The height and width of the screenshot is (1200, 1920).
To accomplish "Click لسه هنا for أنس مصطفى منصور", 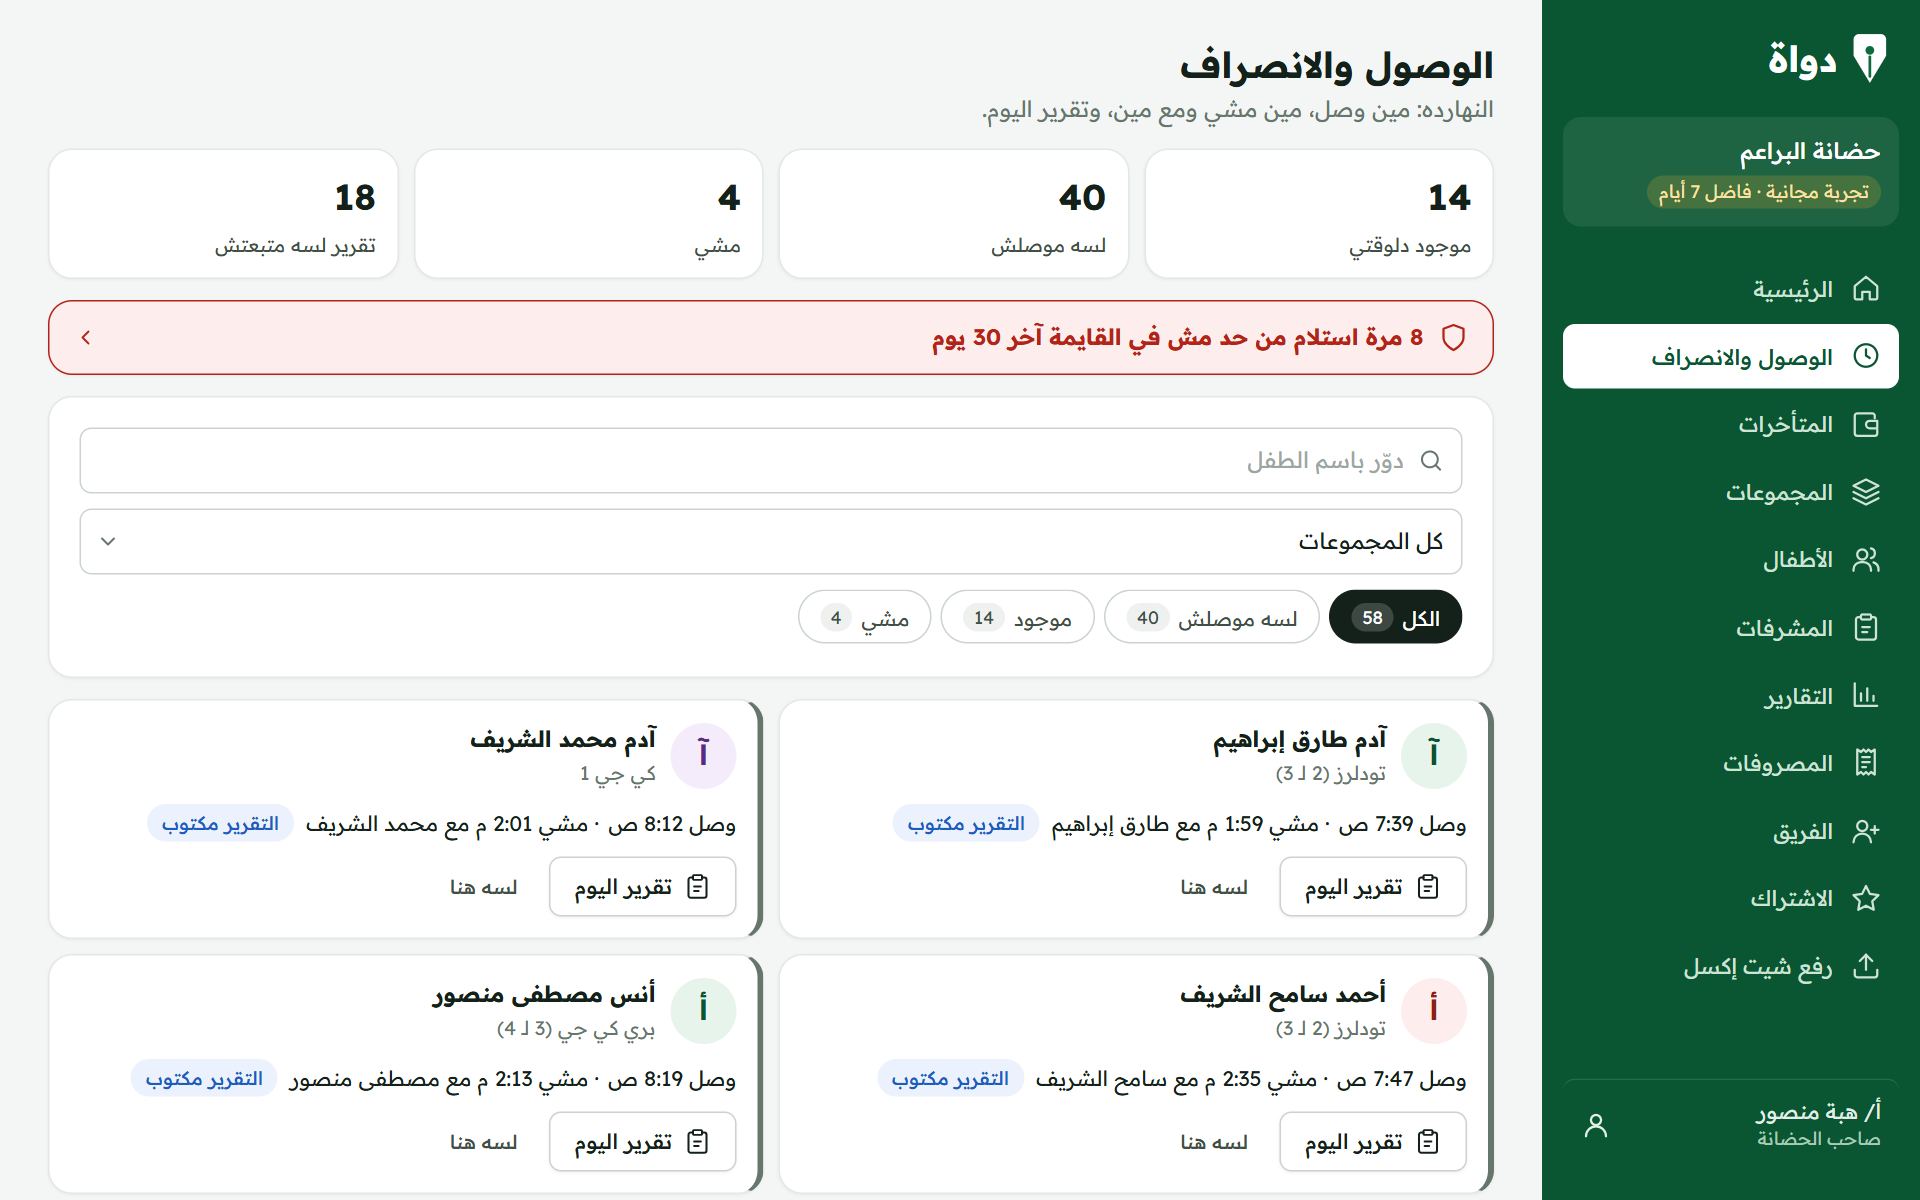I will (x=484, y=1142).
